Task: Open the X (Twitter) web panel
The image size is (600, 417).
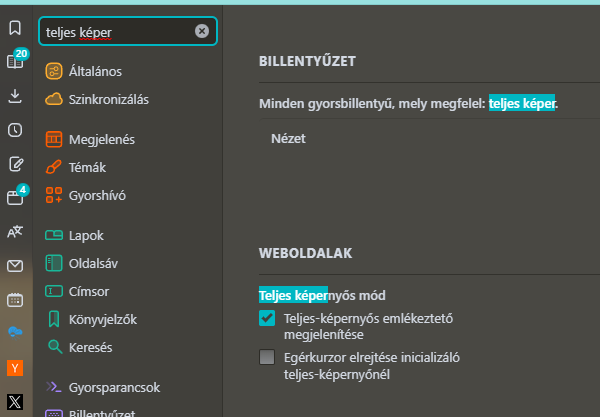Action: tap(15, 401)
